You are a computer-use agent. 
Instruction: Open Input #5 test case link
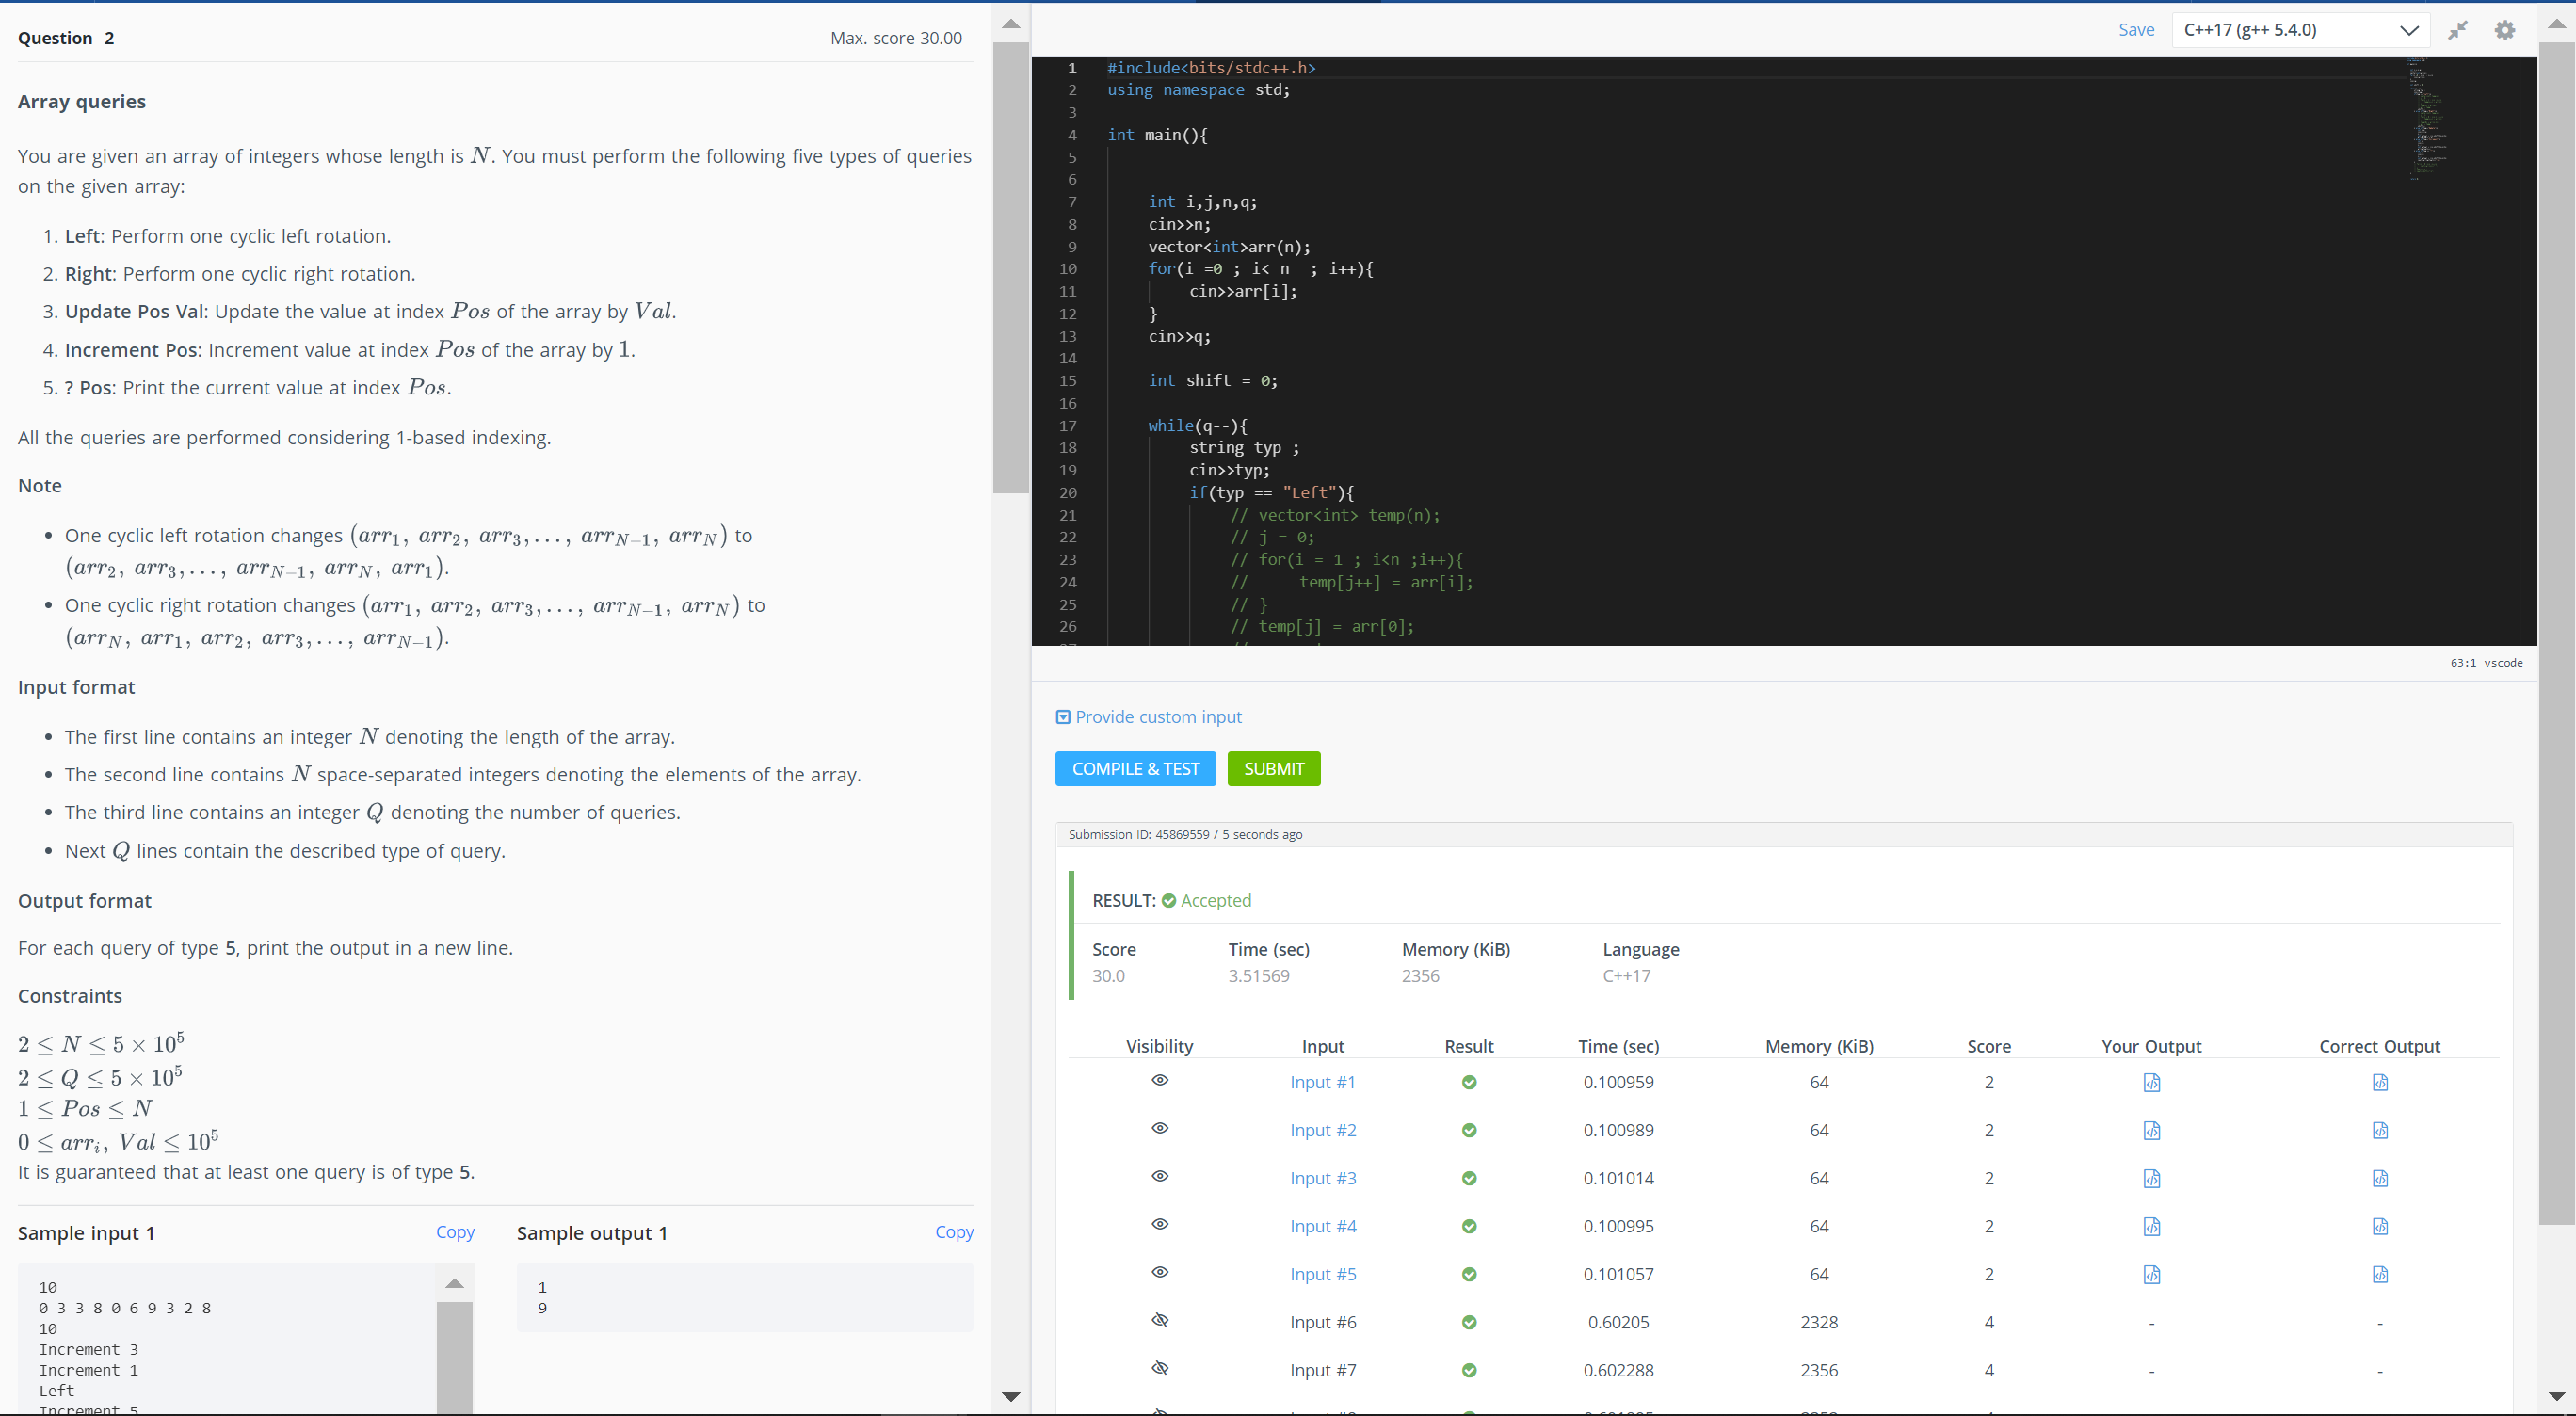click(x=1322, y=1274)
